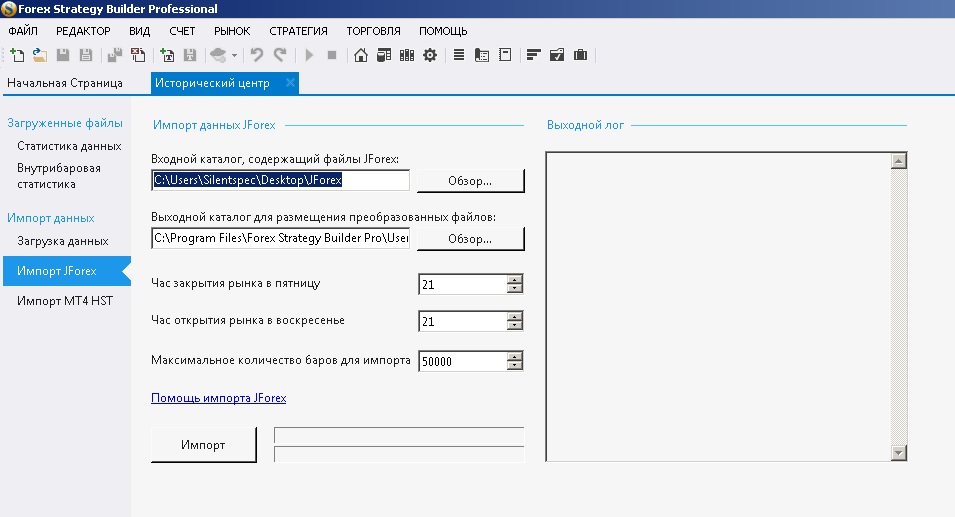This screenshot has height=517, width=955.
Task: Open the ВИД menu
Action: pyautogui.click(x=139, y=31)
